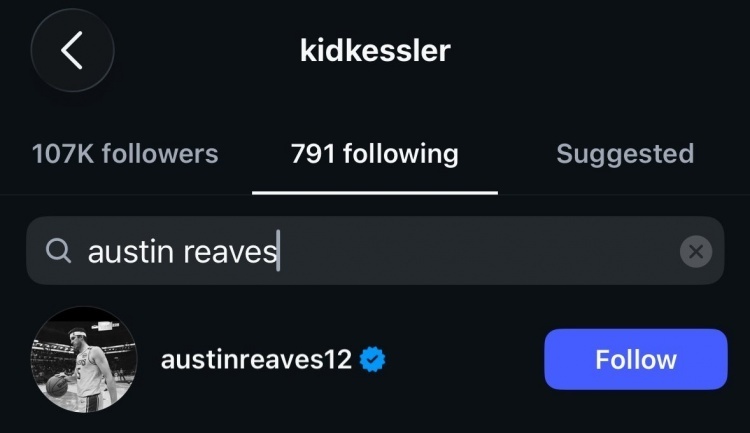Click the word austin in the search box
750x433 pixels.
pos(130,252)
